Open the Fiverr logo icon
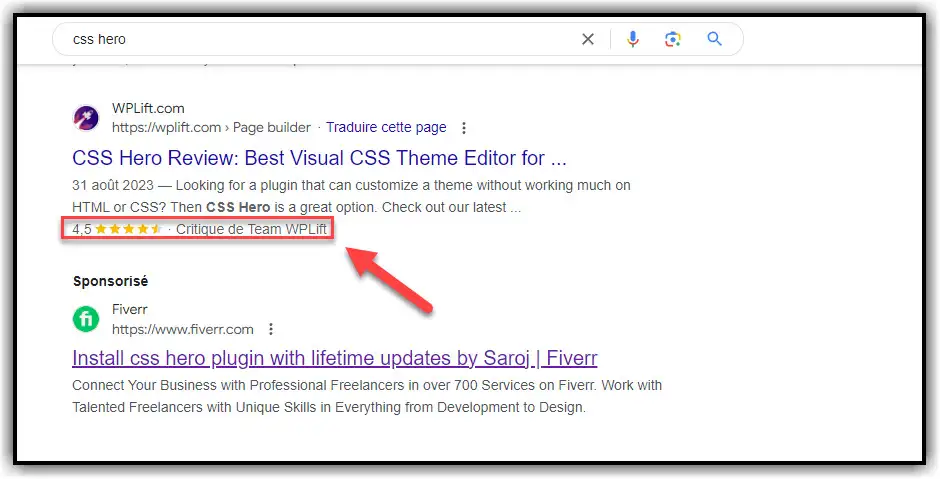 tap(86, 319)
